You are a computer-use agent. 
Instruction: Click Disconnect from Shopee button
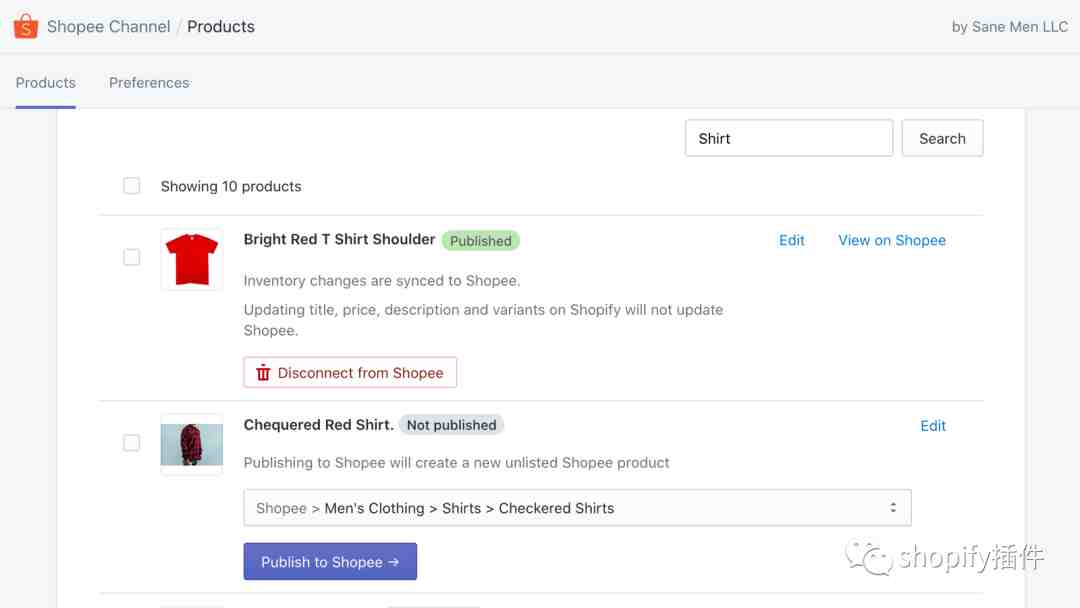350,373
